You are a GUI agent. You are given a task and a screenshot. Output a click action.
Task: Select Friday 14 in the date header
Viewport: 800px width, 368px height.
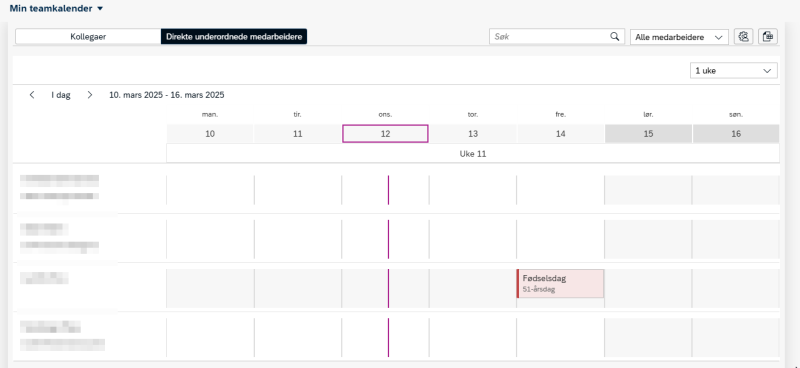pyautogui.click(x=561, y=134)
